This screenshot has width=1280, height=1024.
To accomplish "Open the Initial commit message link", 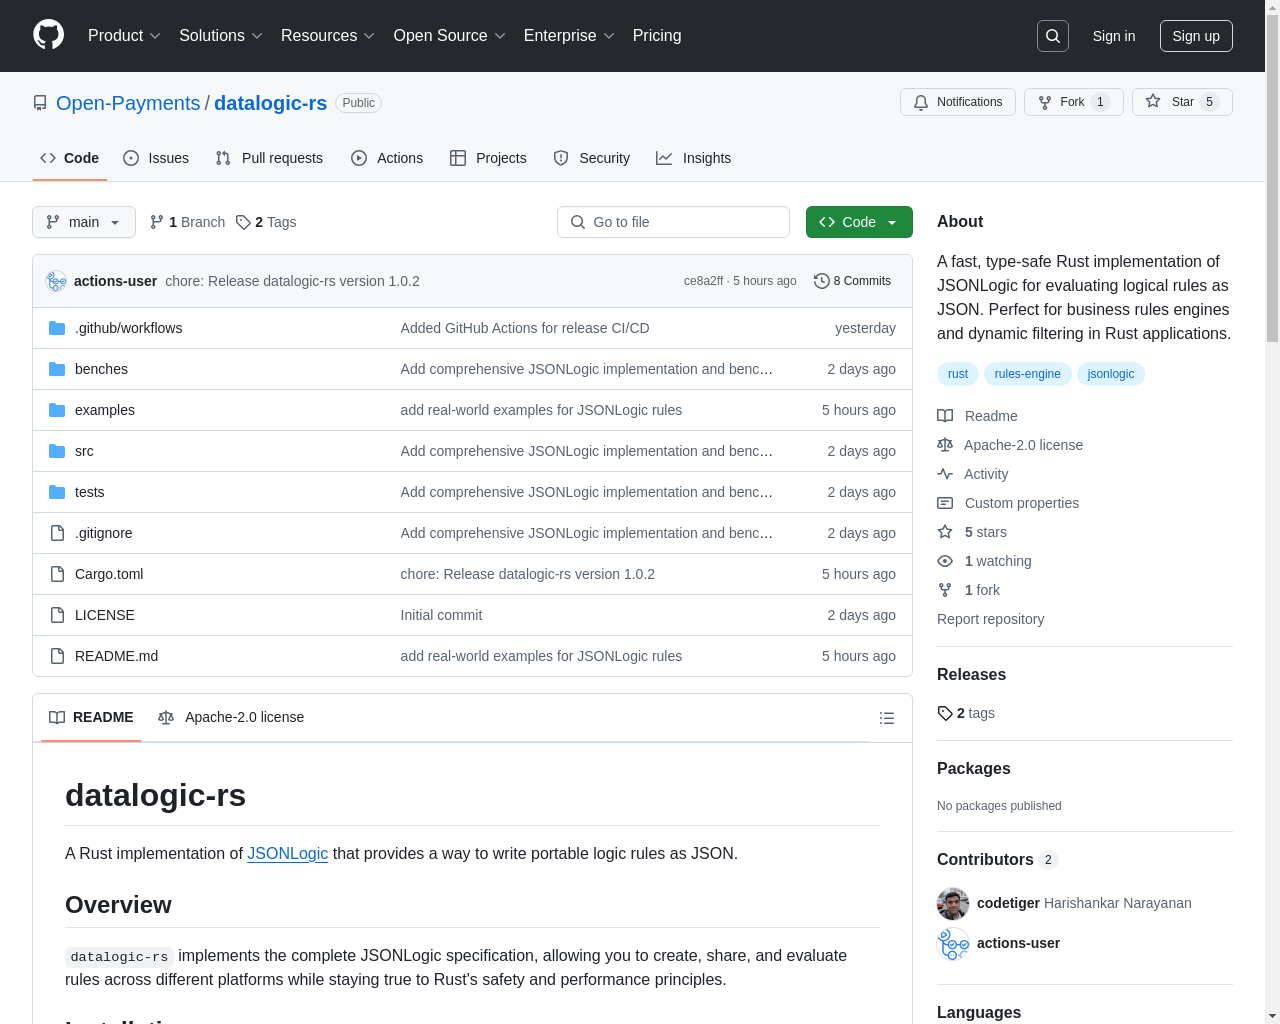I will tap(441, 615).
